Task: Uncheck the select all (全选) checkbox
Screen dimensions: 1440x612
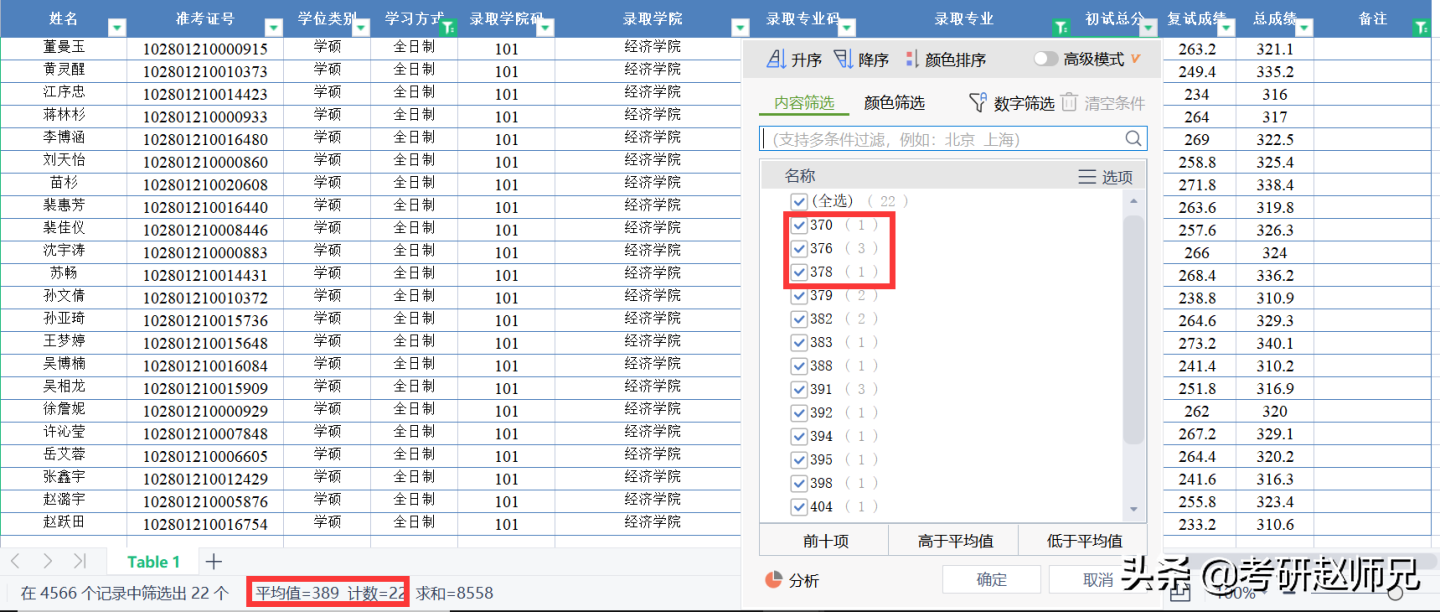Action: point(798,201)
